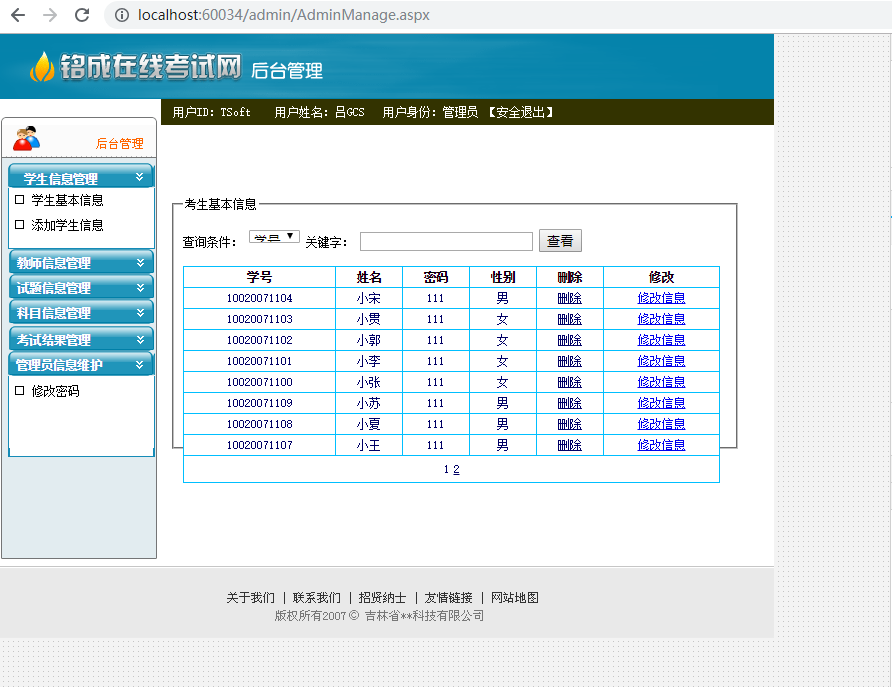The width and height of the screenshot is (892, 687).
Task: Delete student 10020071103 小贯
Action: [x=569, y=319]
